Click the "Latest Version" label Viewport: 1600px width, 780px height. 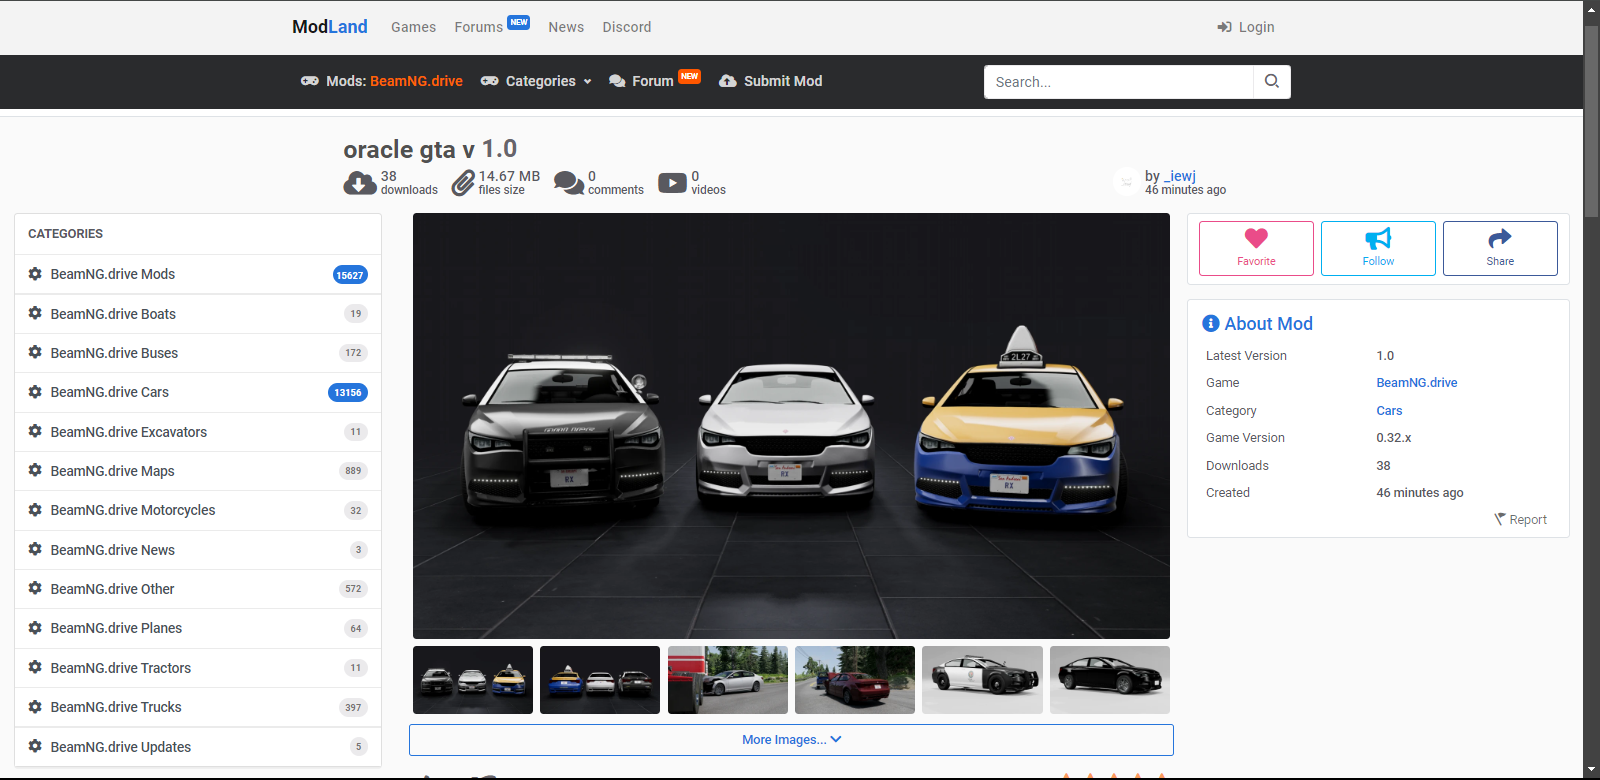pyautogui.click(x=1246, y=356)
